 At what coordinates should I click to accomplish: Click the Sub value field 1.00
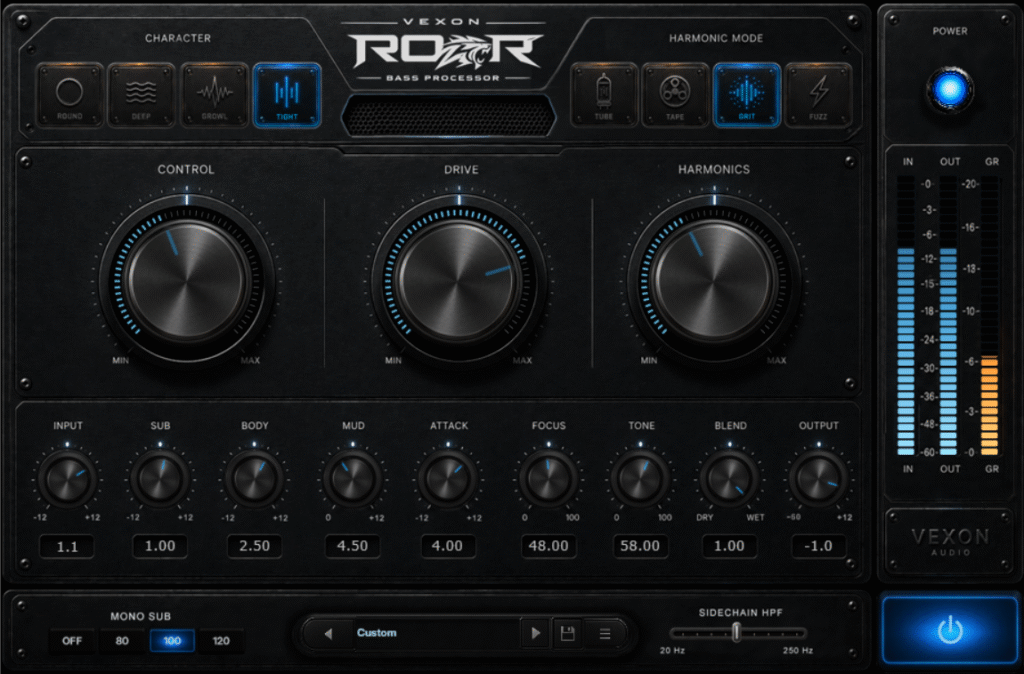(x=160, y=546)
